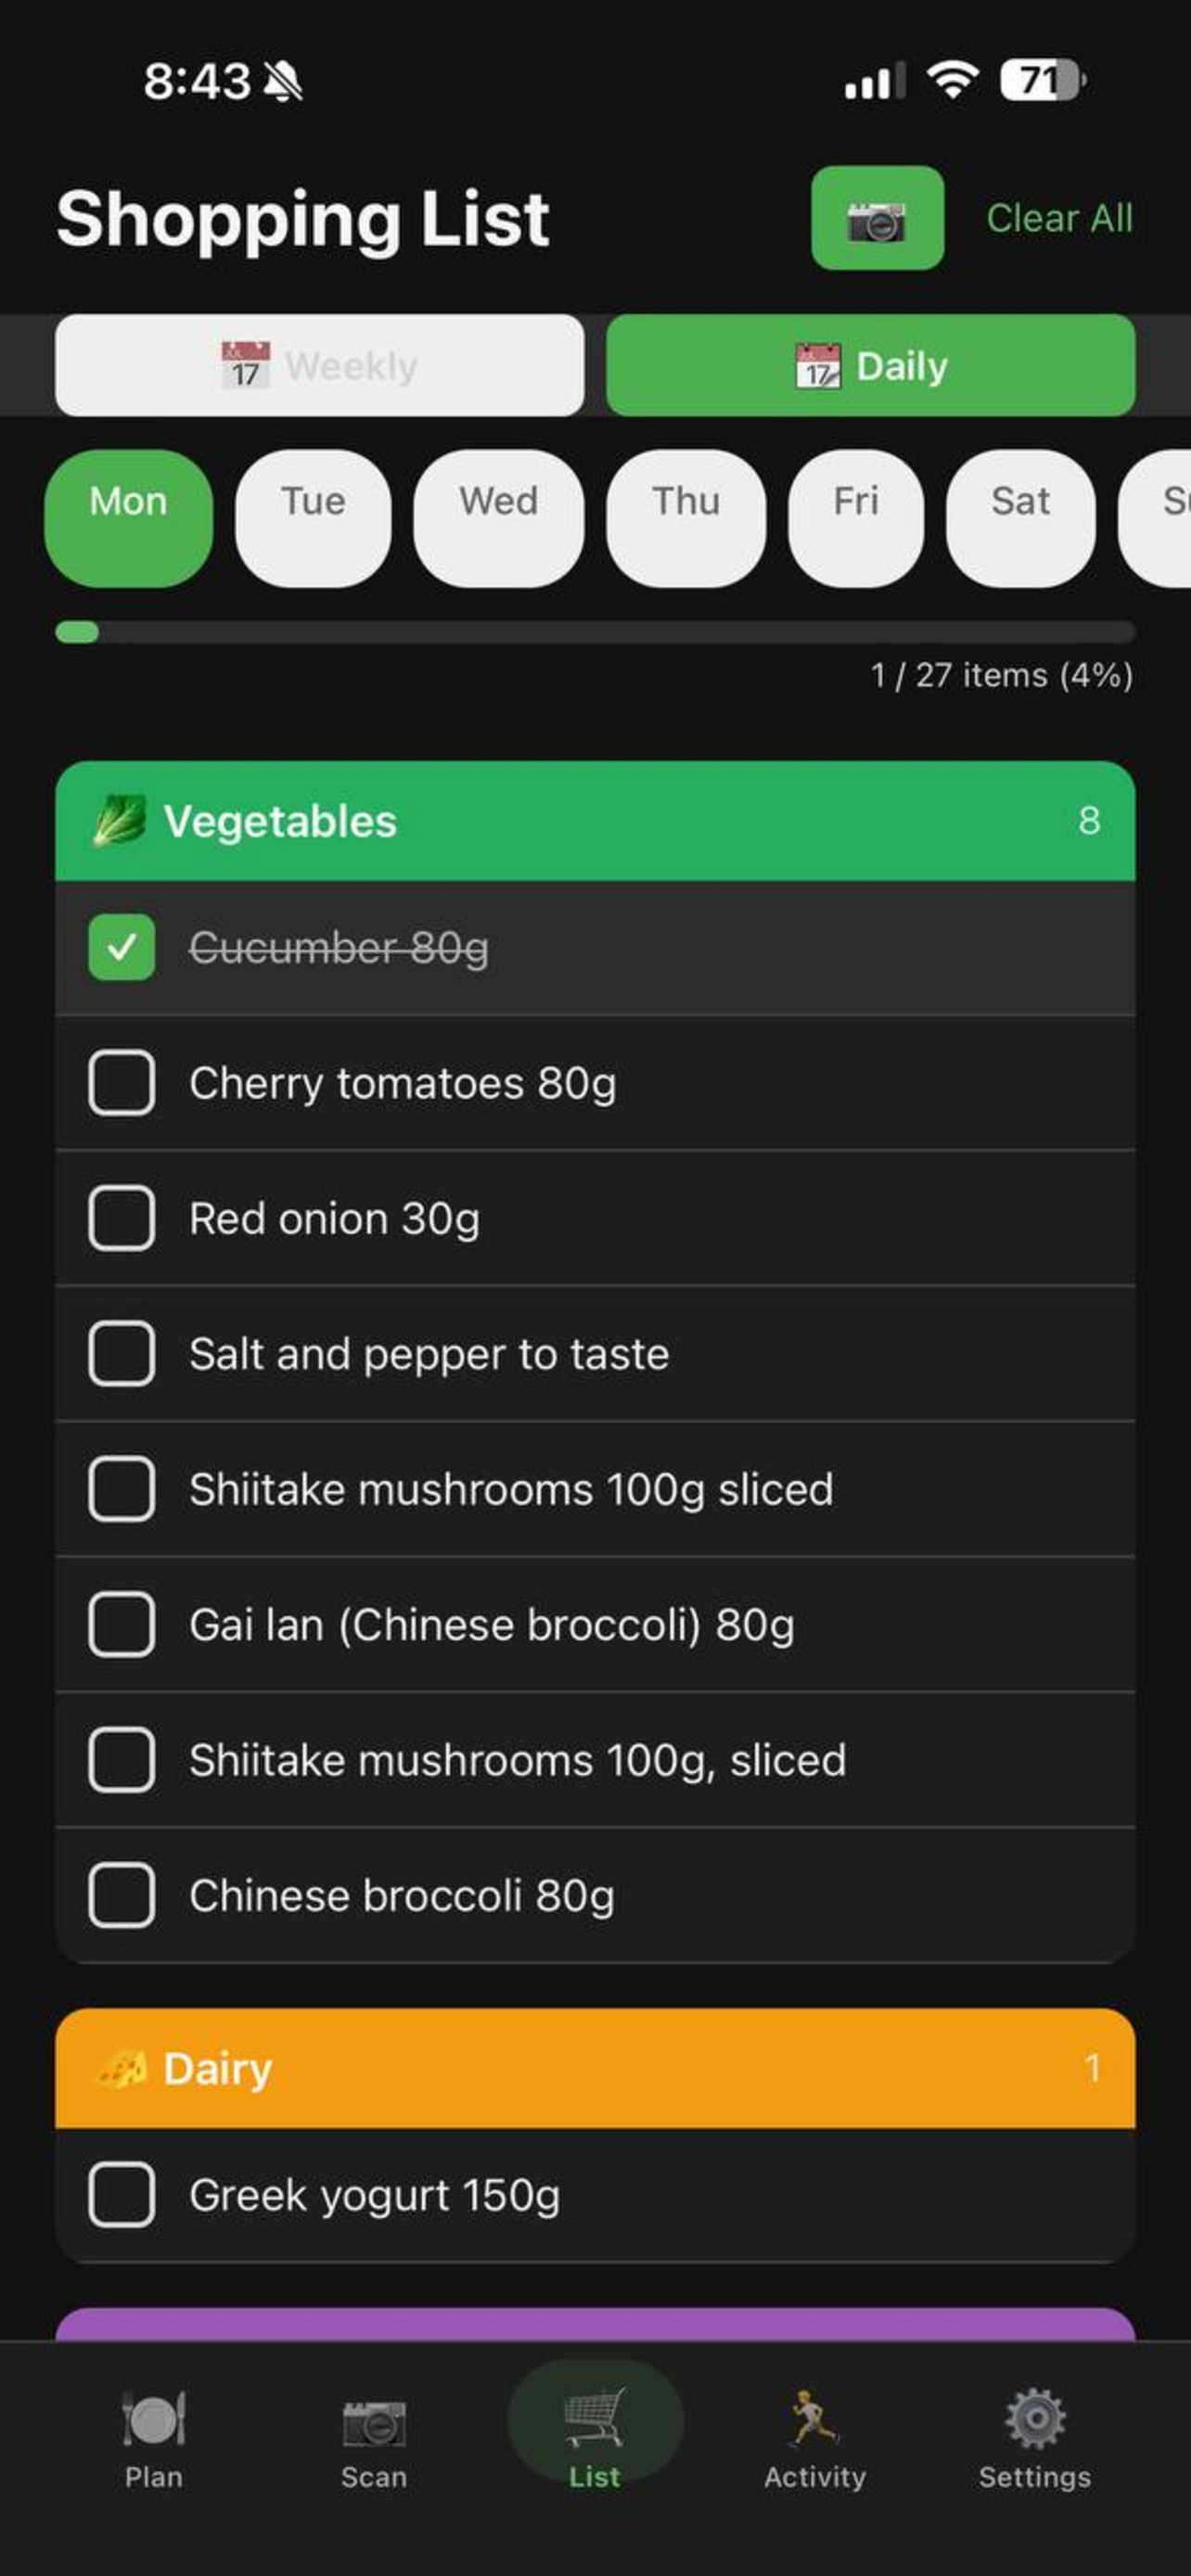Collapse the Vegetables category header
1191x2576 pixels.
(595, 821)
